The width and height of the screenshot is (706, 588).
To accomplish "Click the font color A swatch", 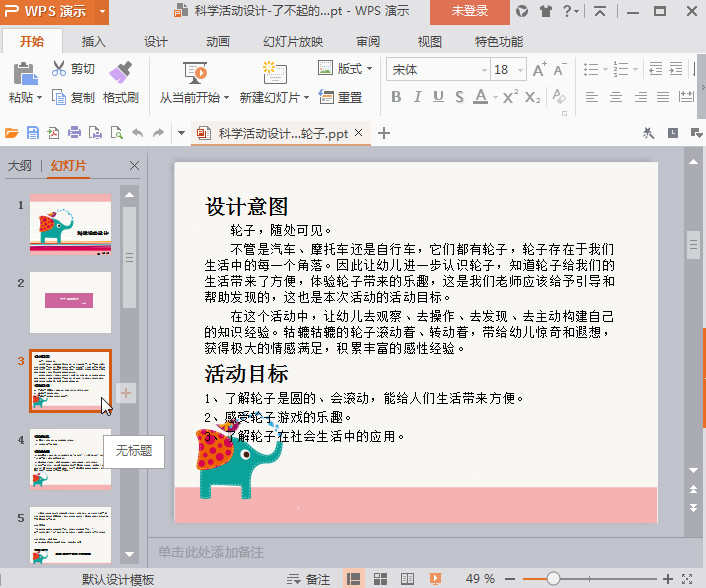I will pos(481,96).
